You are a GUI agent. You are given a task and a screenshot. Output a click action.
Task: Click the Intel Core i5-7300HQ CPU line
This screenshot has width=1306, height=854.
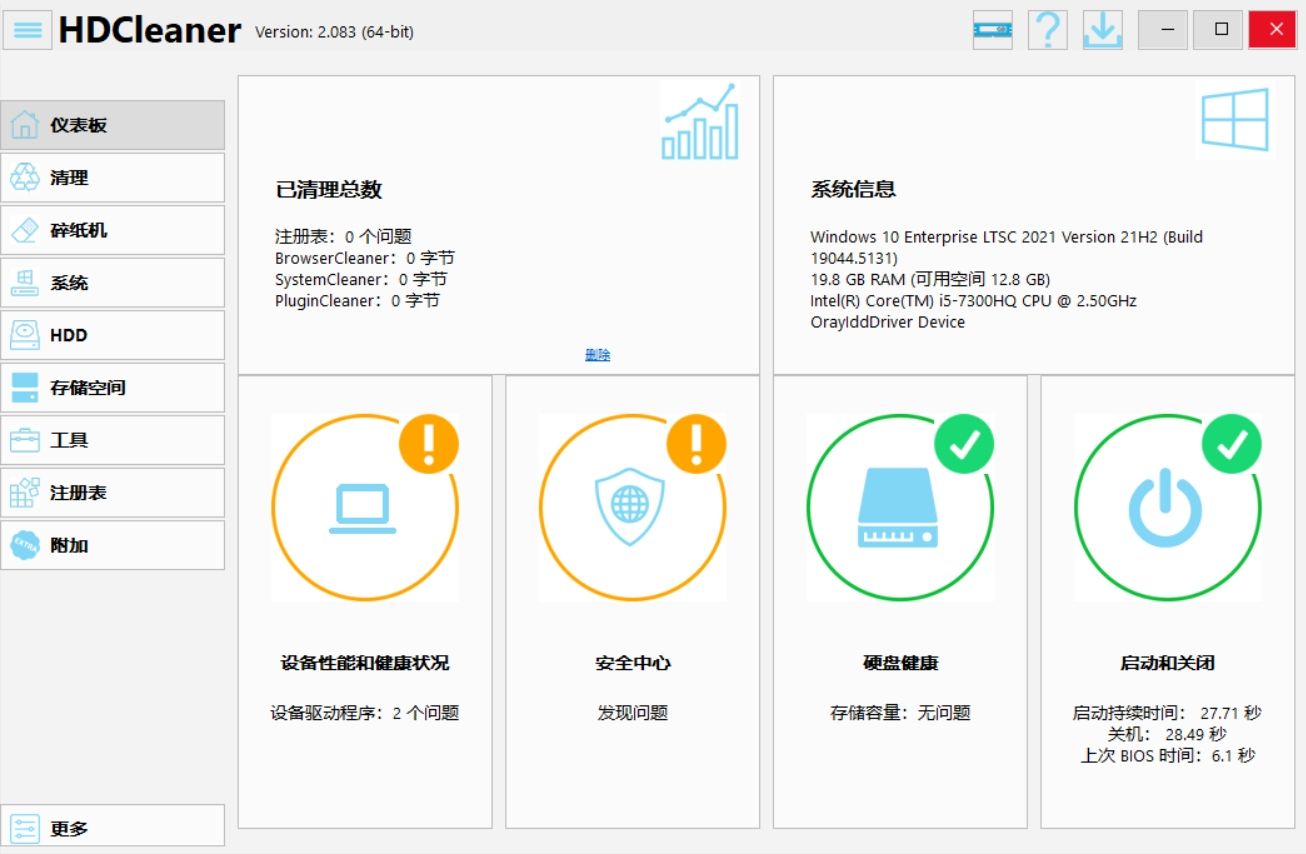click(x=973, y=301)
